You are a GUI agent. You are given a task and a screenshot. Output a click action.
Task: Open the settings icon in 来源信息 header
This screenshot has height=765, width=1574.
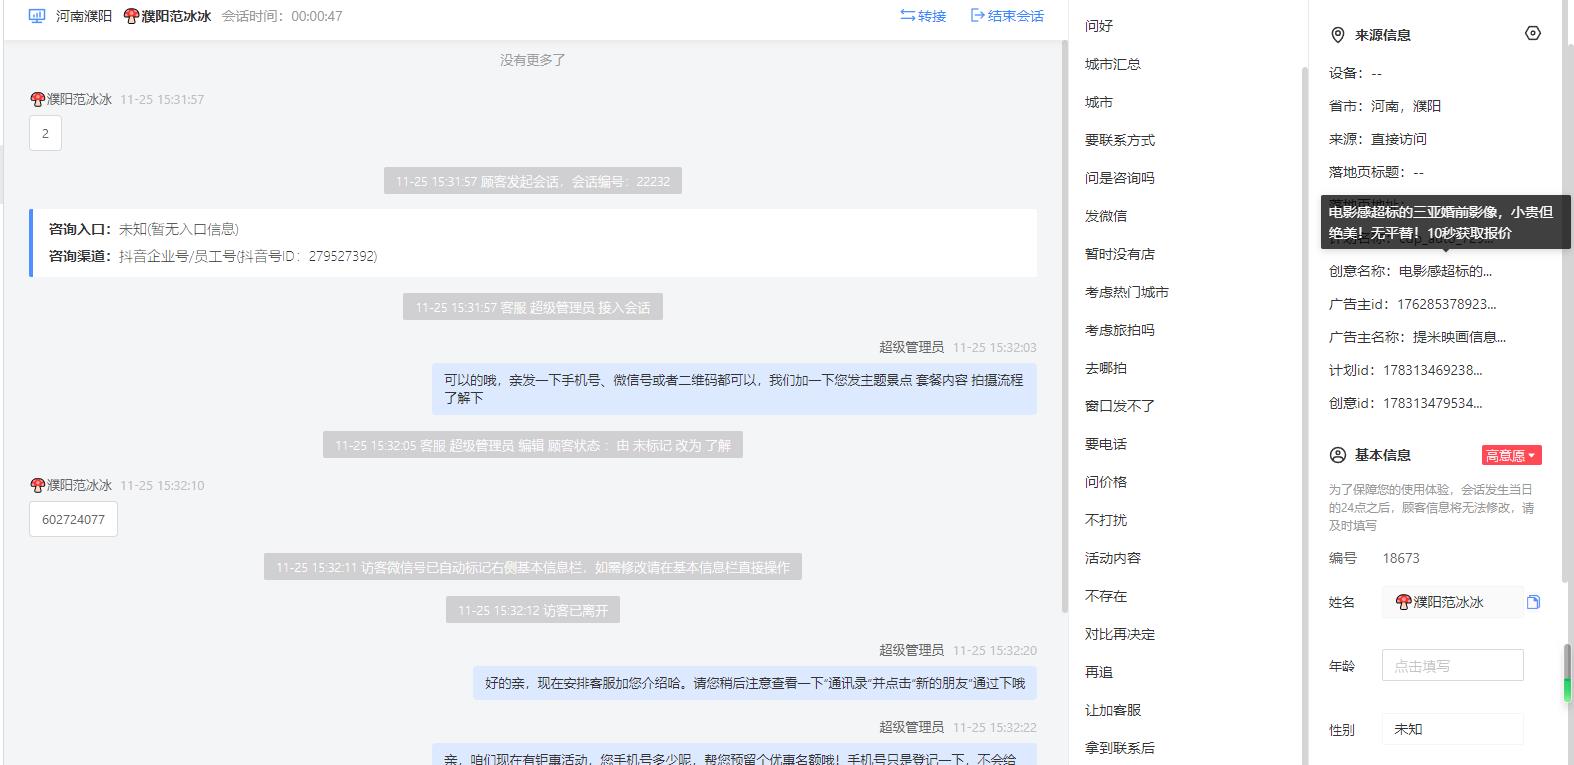tap(1533, 34)
